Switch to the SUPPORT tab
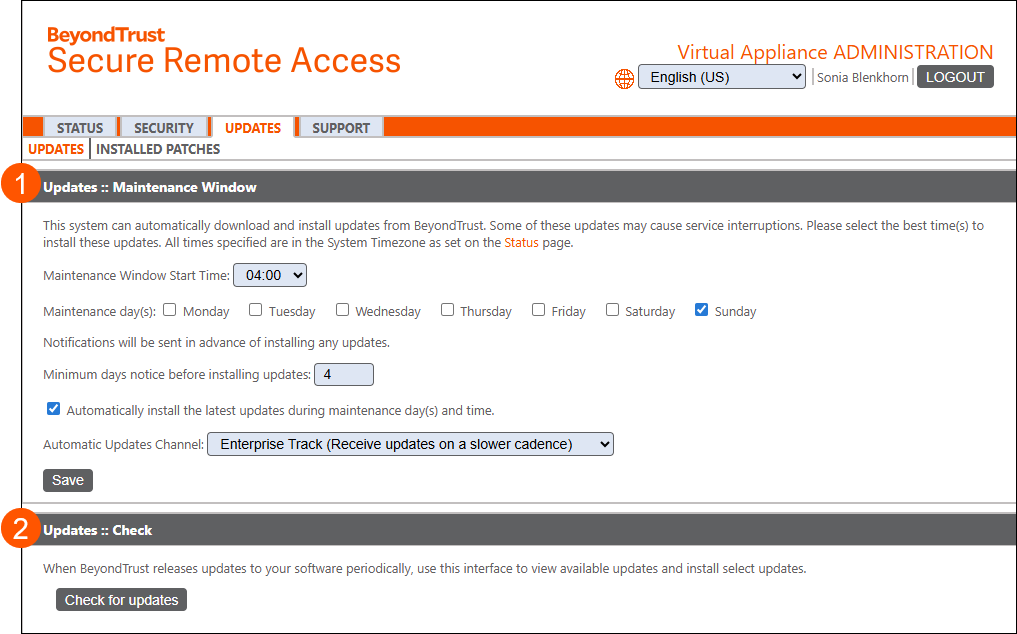The image size is (1017, 634). [340, 127]
